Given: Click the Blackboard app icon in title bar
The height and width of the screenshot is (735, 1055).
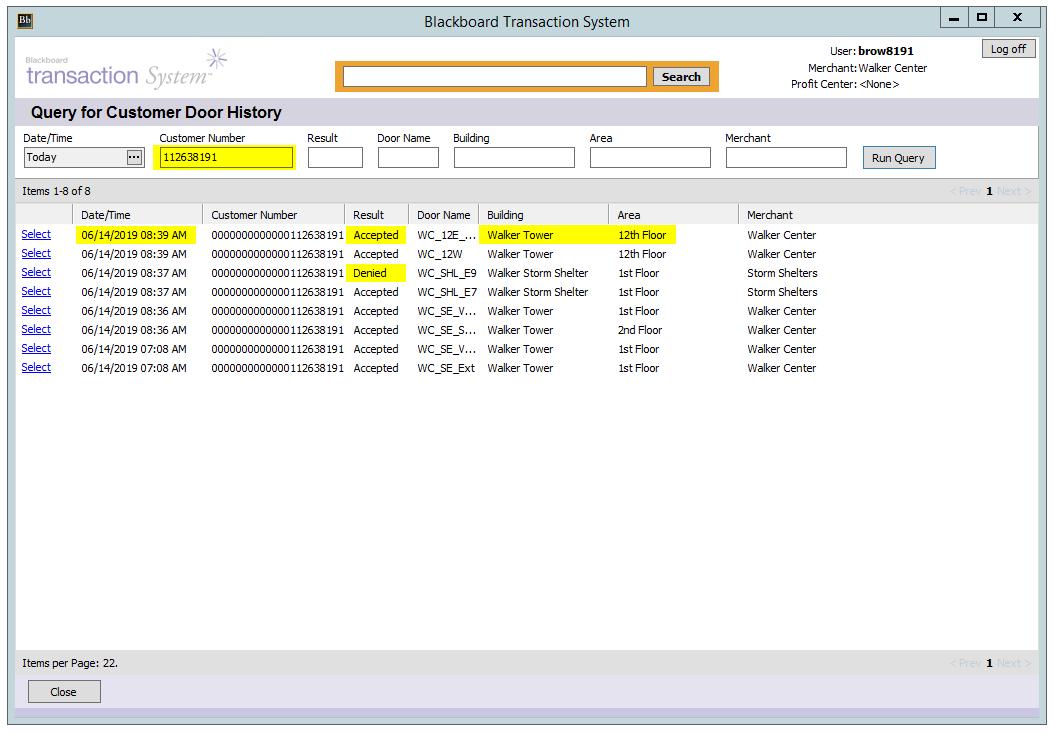Looking at the screenshot, I should point(25,21).
